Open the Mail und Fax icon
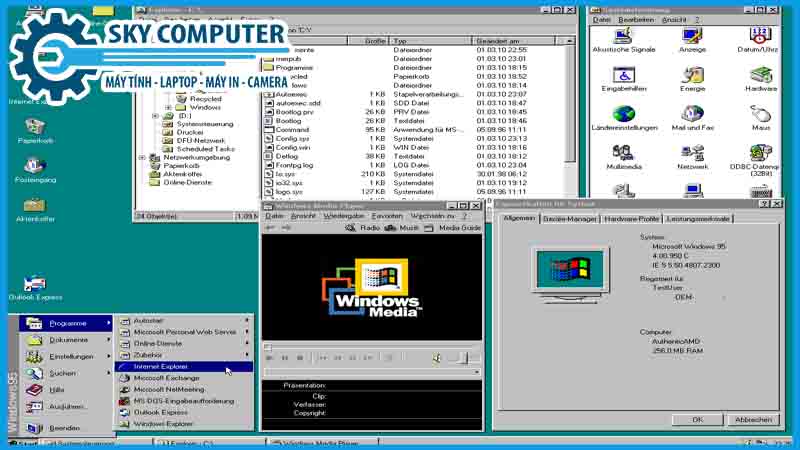This screenshot has width=800, height=450. (x=692, y=118)
